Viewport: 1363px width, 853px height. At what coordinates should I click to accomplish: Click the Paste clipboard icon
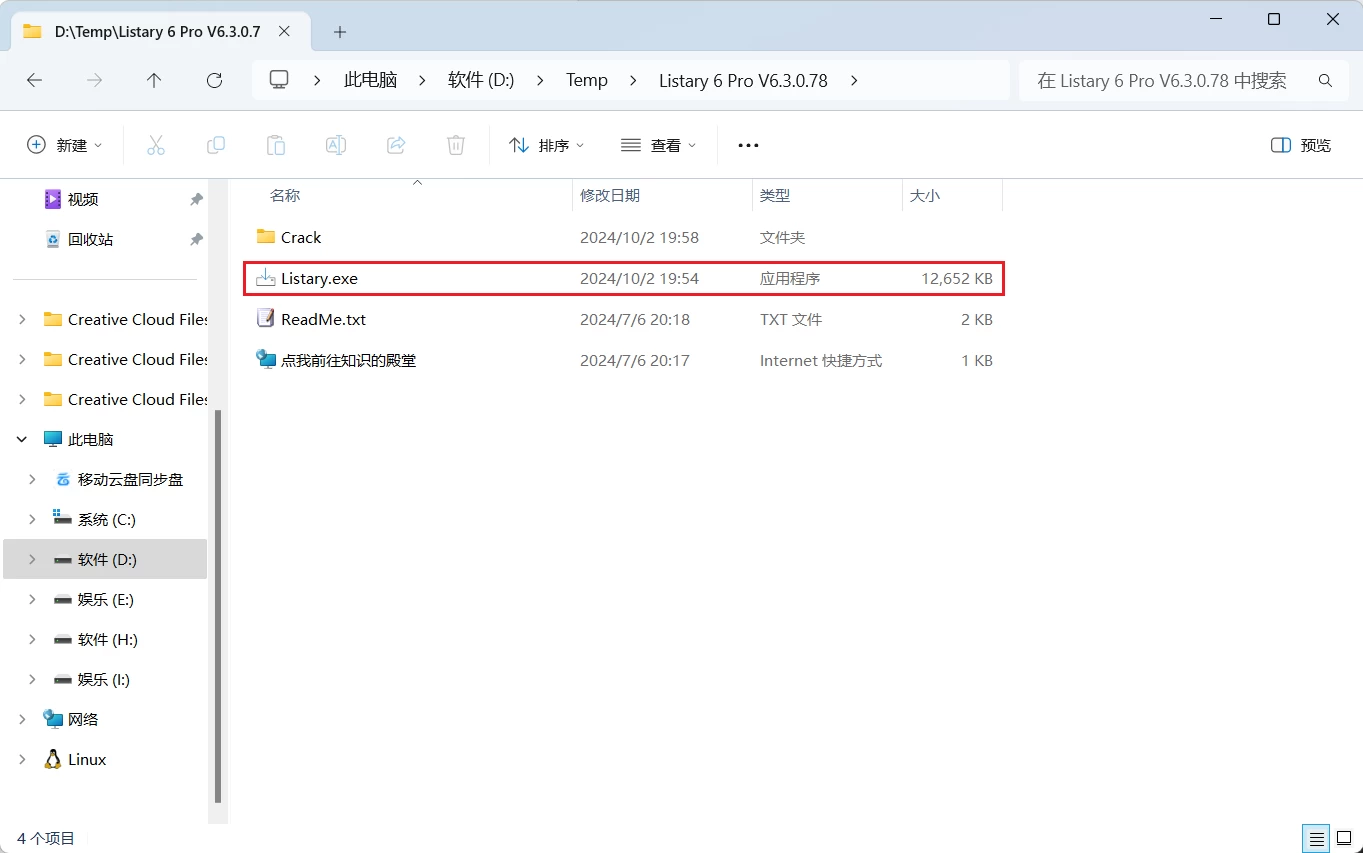[276, 145]
